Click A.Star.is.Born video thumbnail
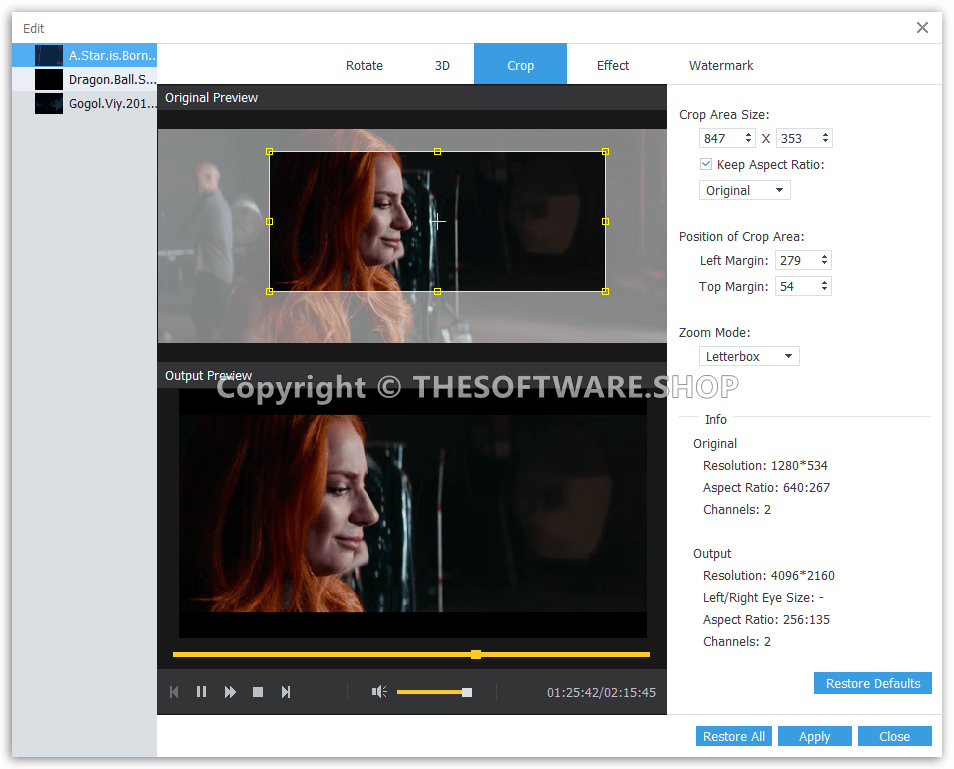Image resolution: width=954 pixels, height=769 pixels. click(49, 55)
